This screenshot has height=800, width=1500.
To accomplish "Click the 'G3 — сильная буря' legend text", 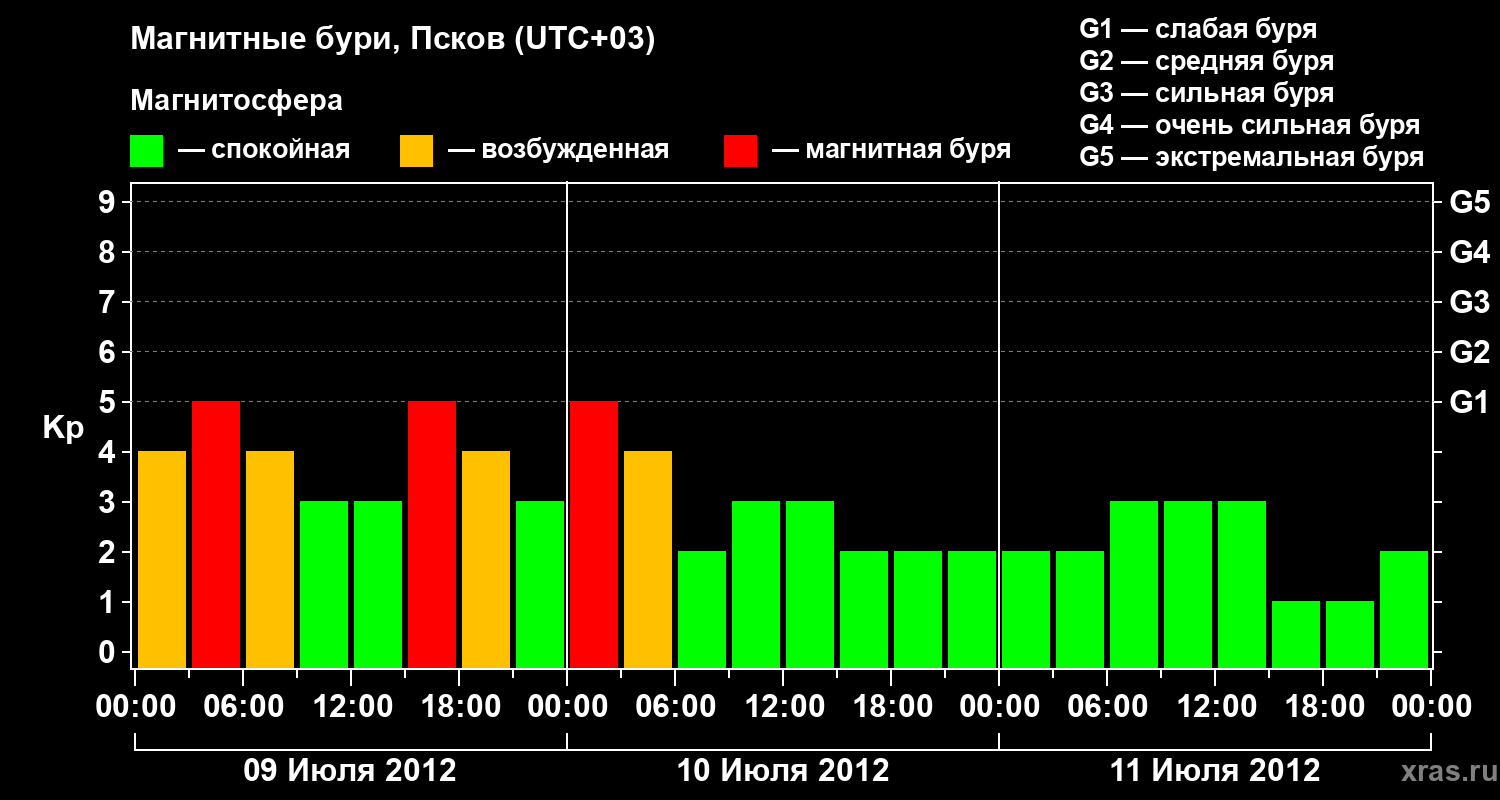I will point(1207,93).
